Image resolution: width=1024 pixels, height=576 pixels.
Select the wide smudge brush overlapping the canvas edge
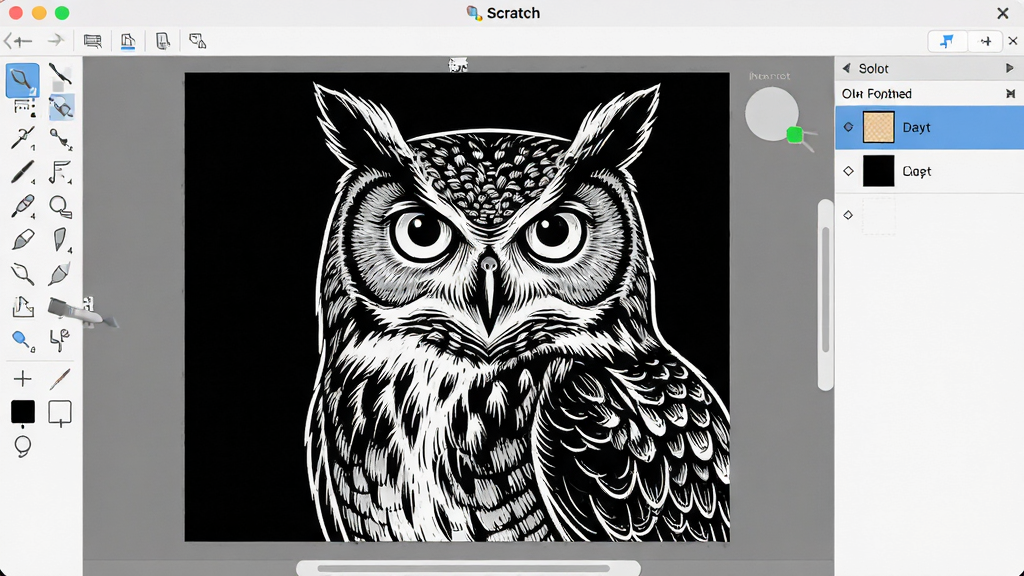point(82,312)
